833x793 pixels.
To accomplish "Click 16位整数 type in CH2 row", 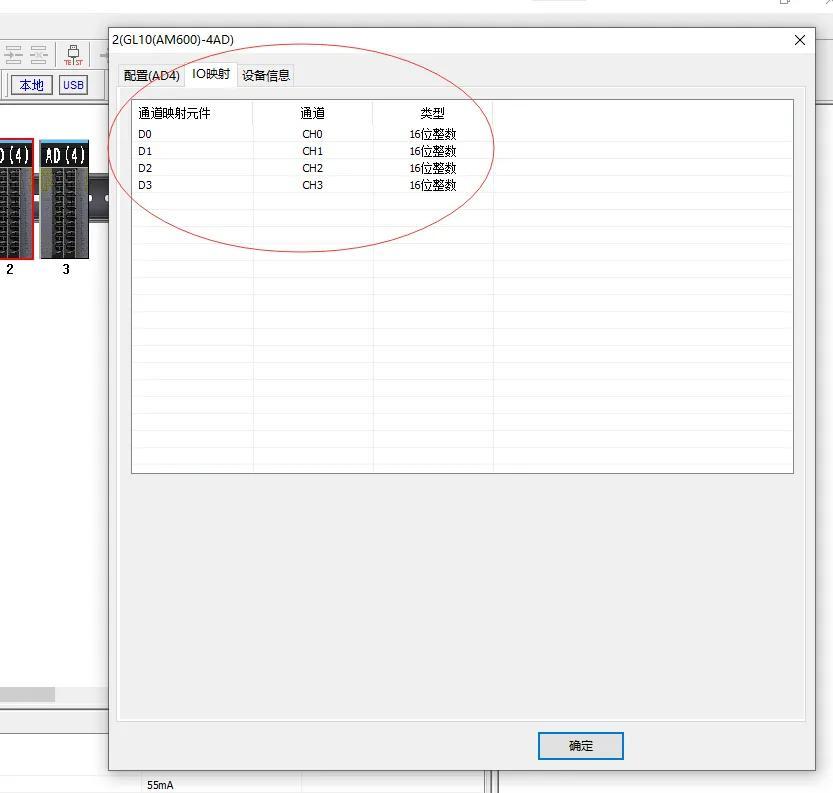I will click(432, 168).
